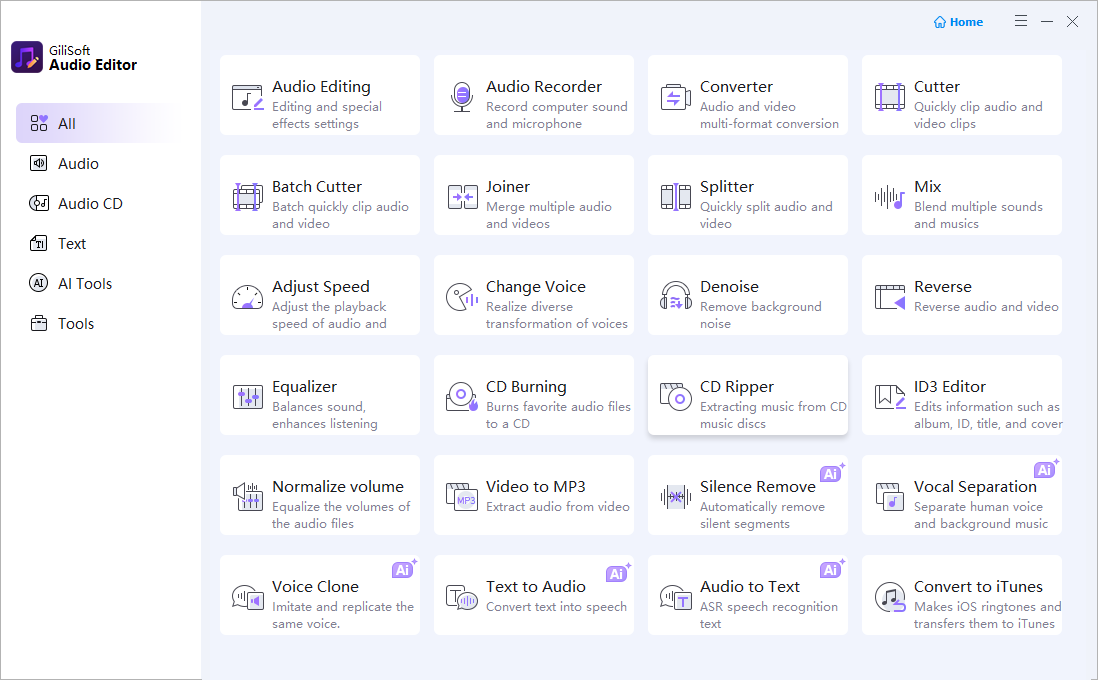Image resolution: width=1098 pixels, height=680 pixels.
Task: Open the hamburger menu in title bar
Action: click(x=1021, y=21)
